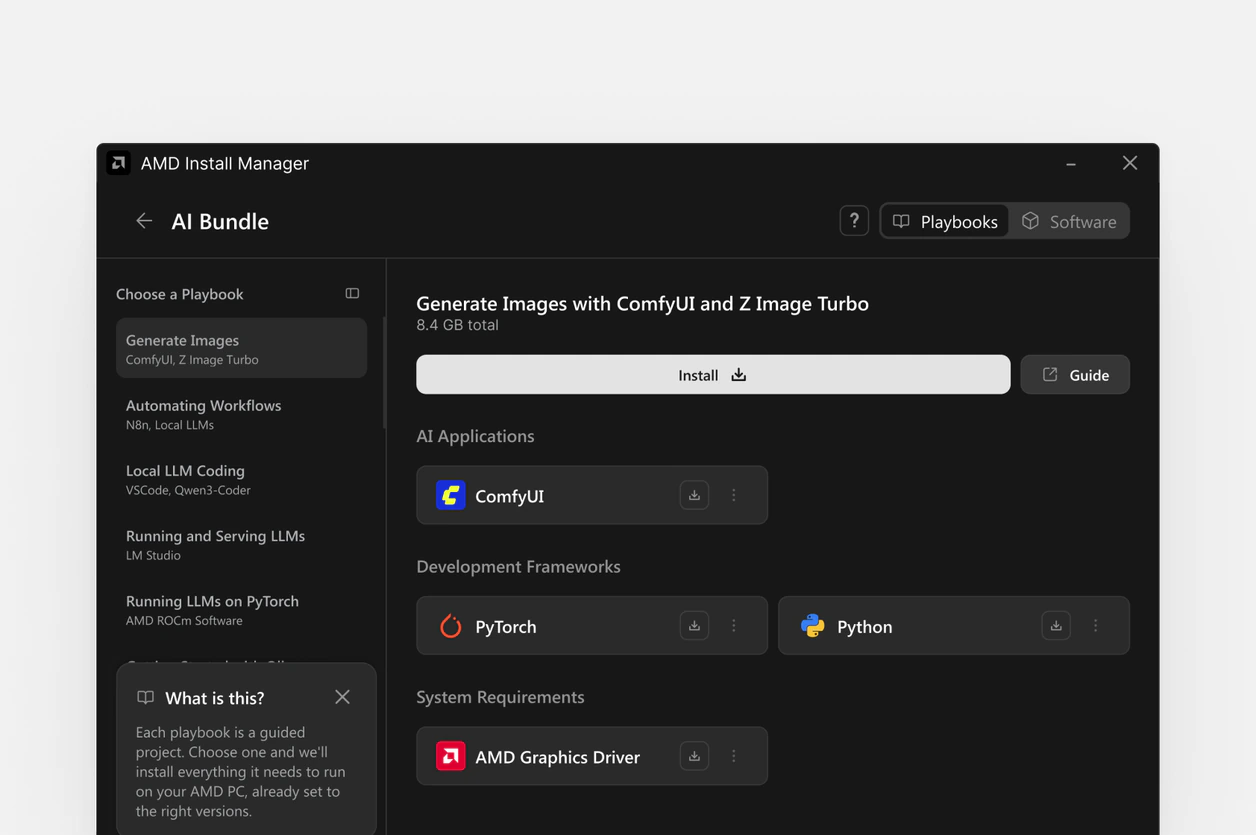Click the Generate Images with ComfyUI title
Screen dimensions: 1256x835
pos(642,303)
